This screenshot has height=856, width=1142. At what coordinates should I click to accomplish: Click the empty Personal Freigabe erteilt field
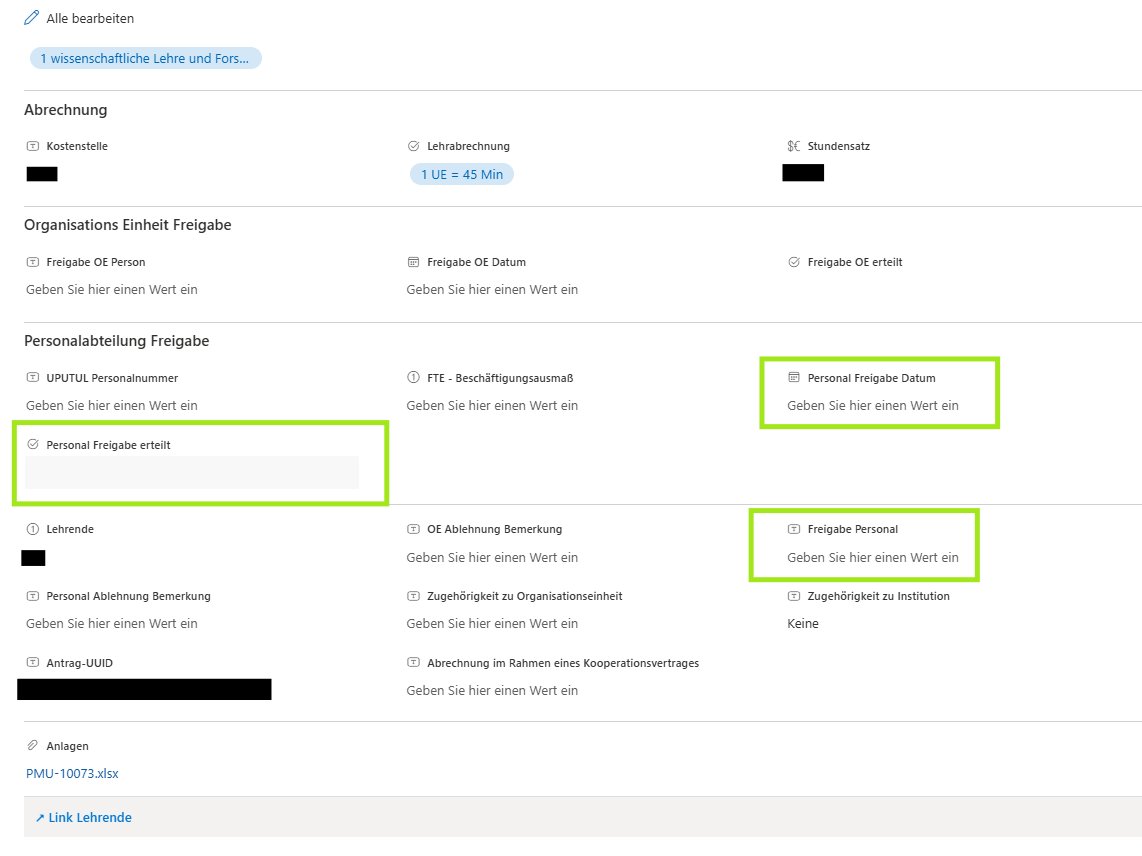click(x=192, y=472)
